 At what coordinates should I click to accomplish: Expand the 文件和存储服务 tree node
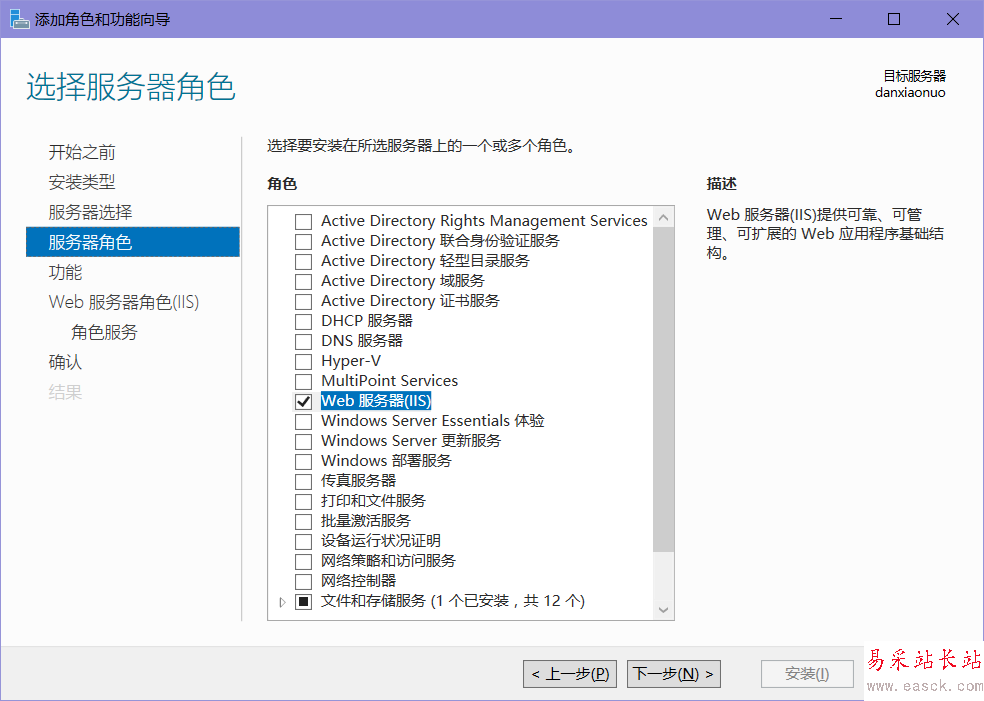click(282, 602)
